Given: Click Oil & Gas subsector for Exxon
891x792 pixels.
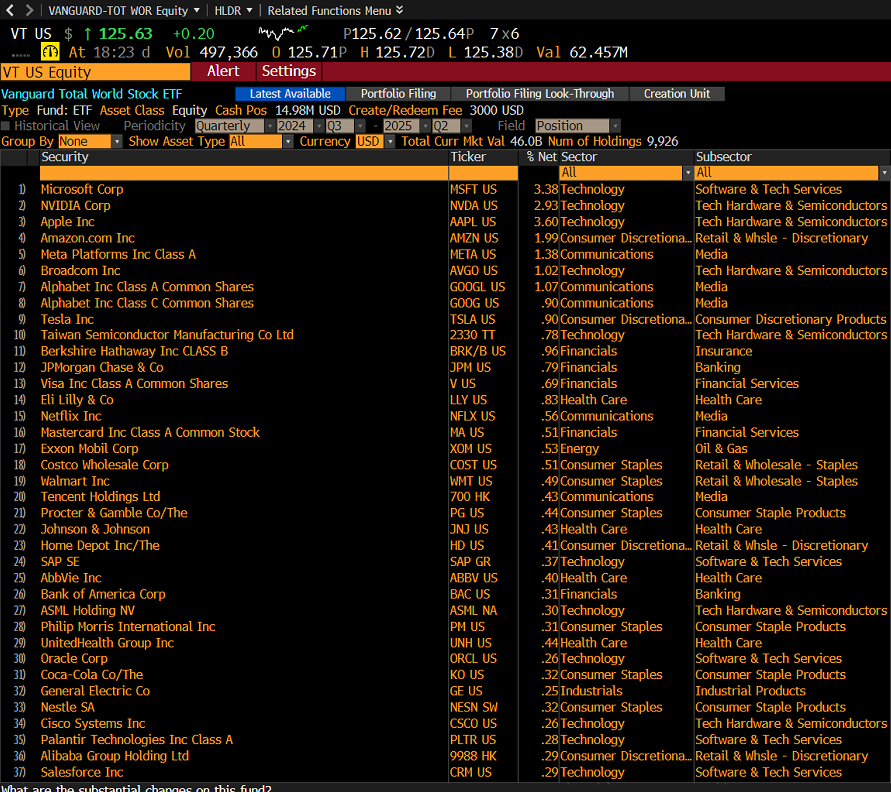Looking at the screenshot, I should coord(721,449).
